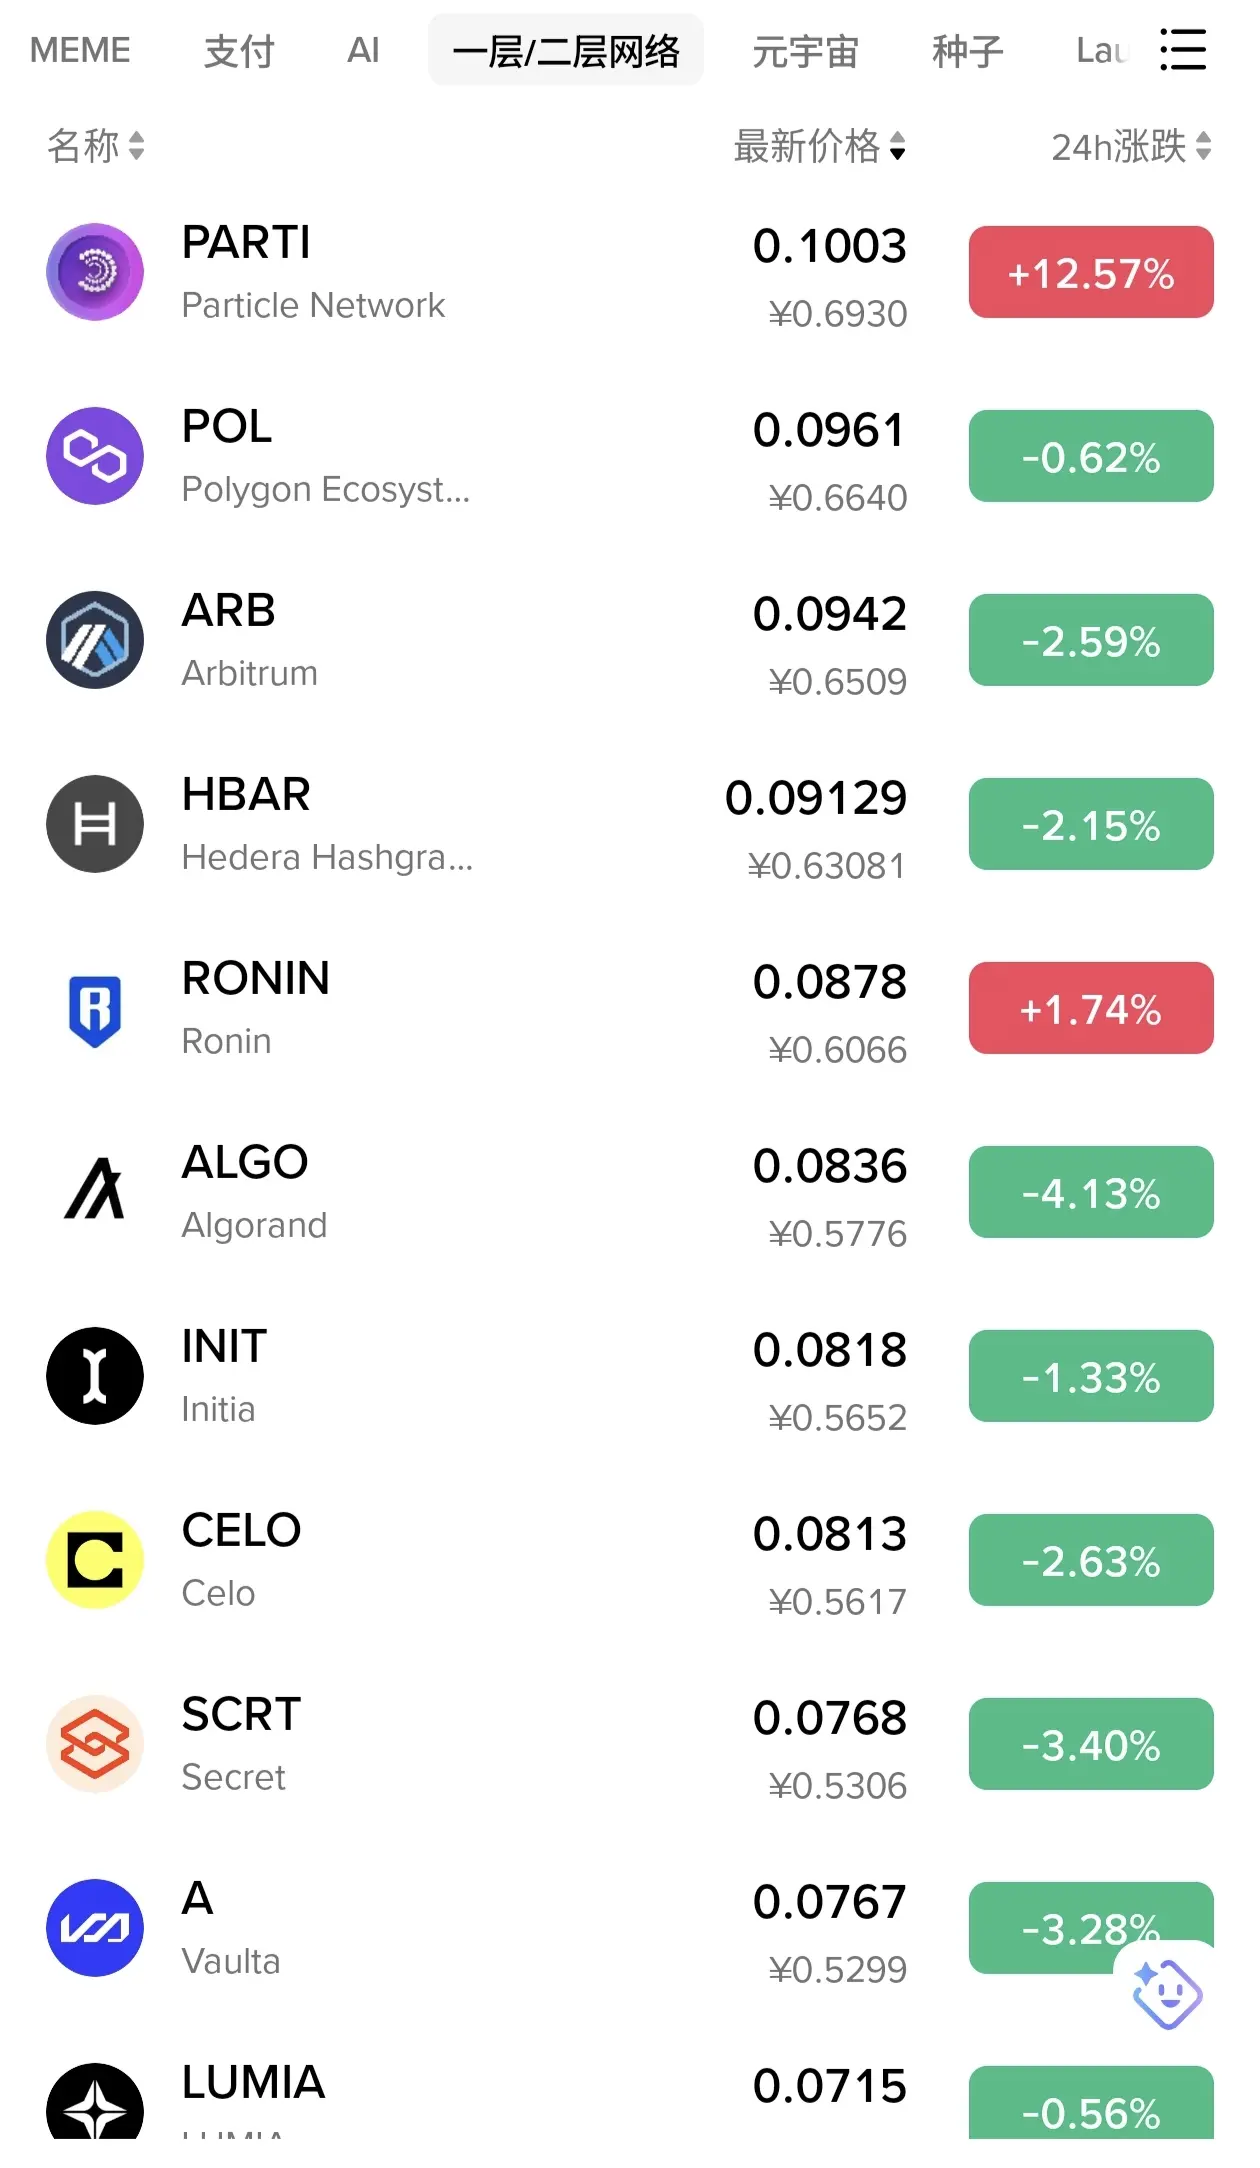
Task: Tap the PARTI Particle Network coin logo
Action: tap(95, 272)
